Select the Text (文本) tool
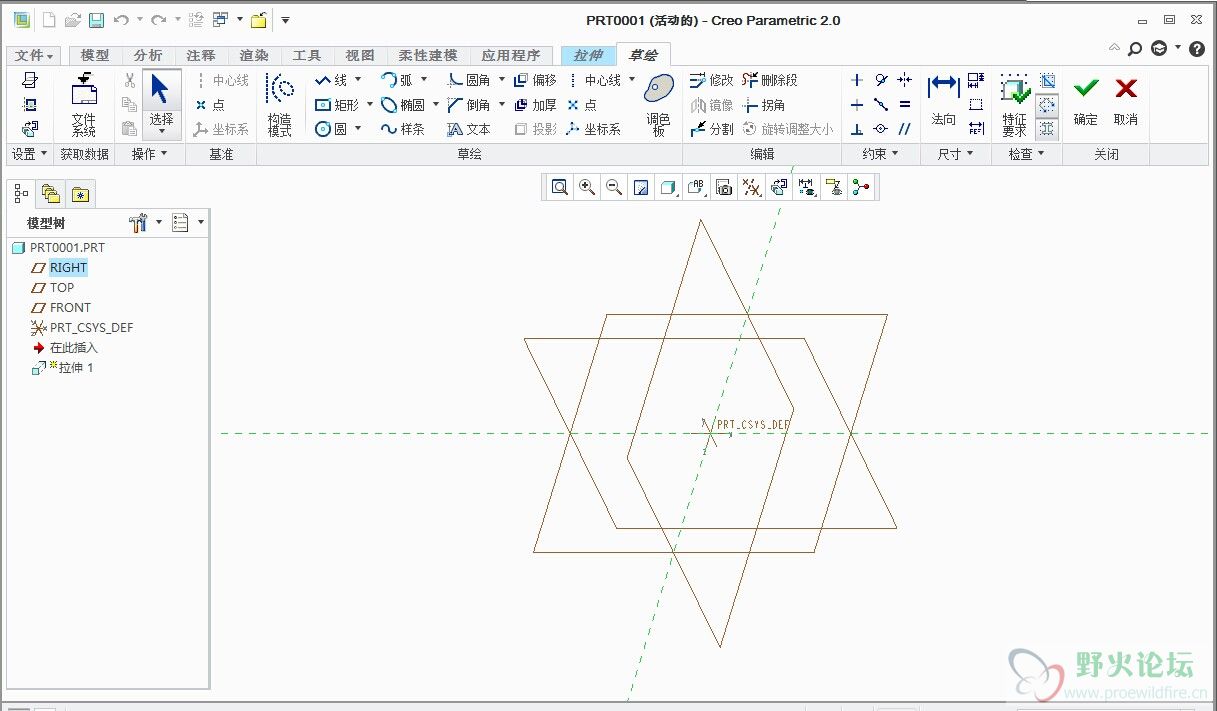 (468, 129)
